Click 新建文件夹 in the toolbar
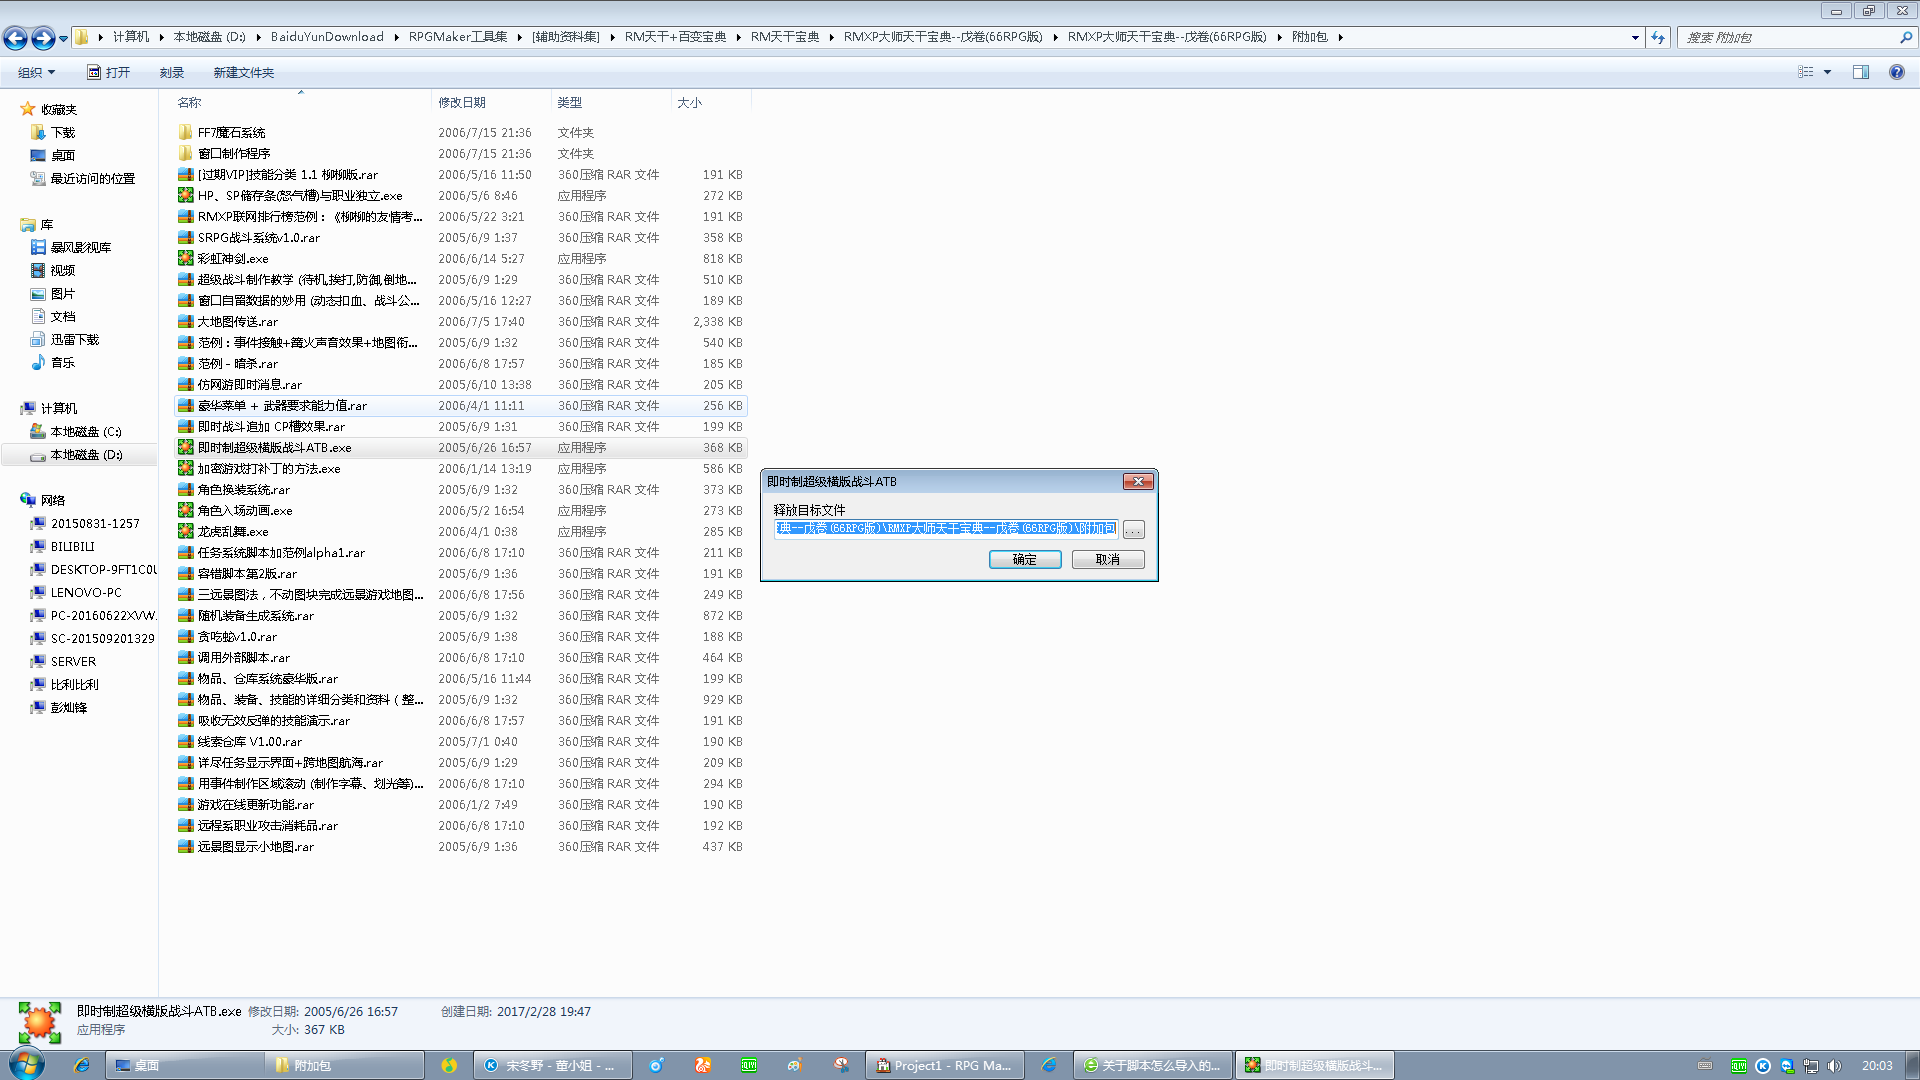This screenshot has width=1920, height=1080. (243, 72)
